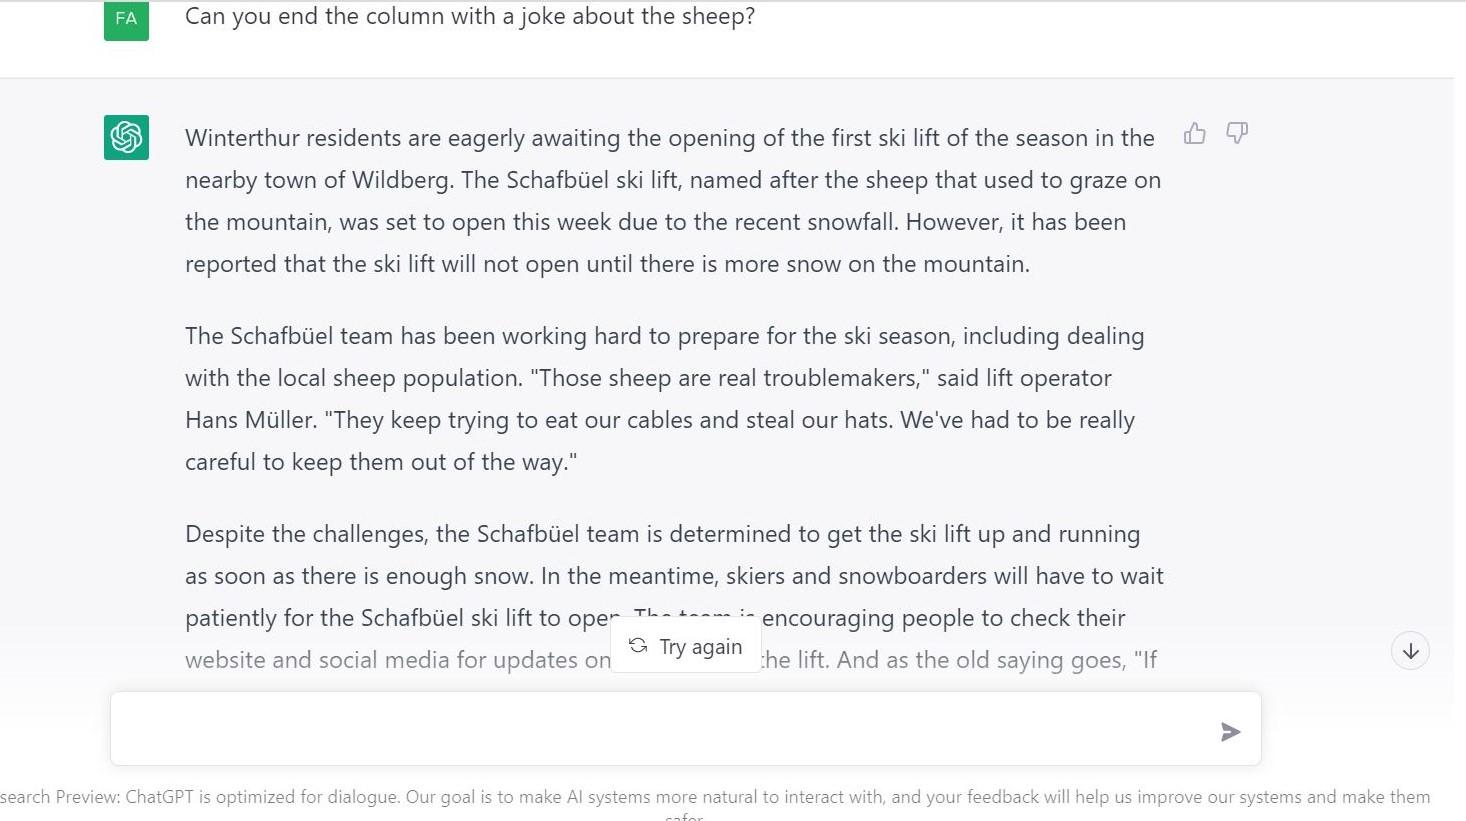Click the thumbs up icon on the response

(1194, 134)
